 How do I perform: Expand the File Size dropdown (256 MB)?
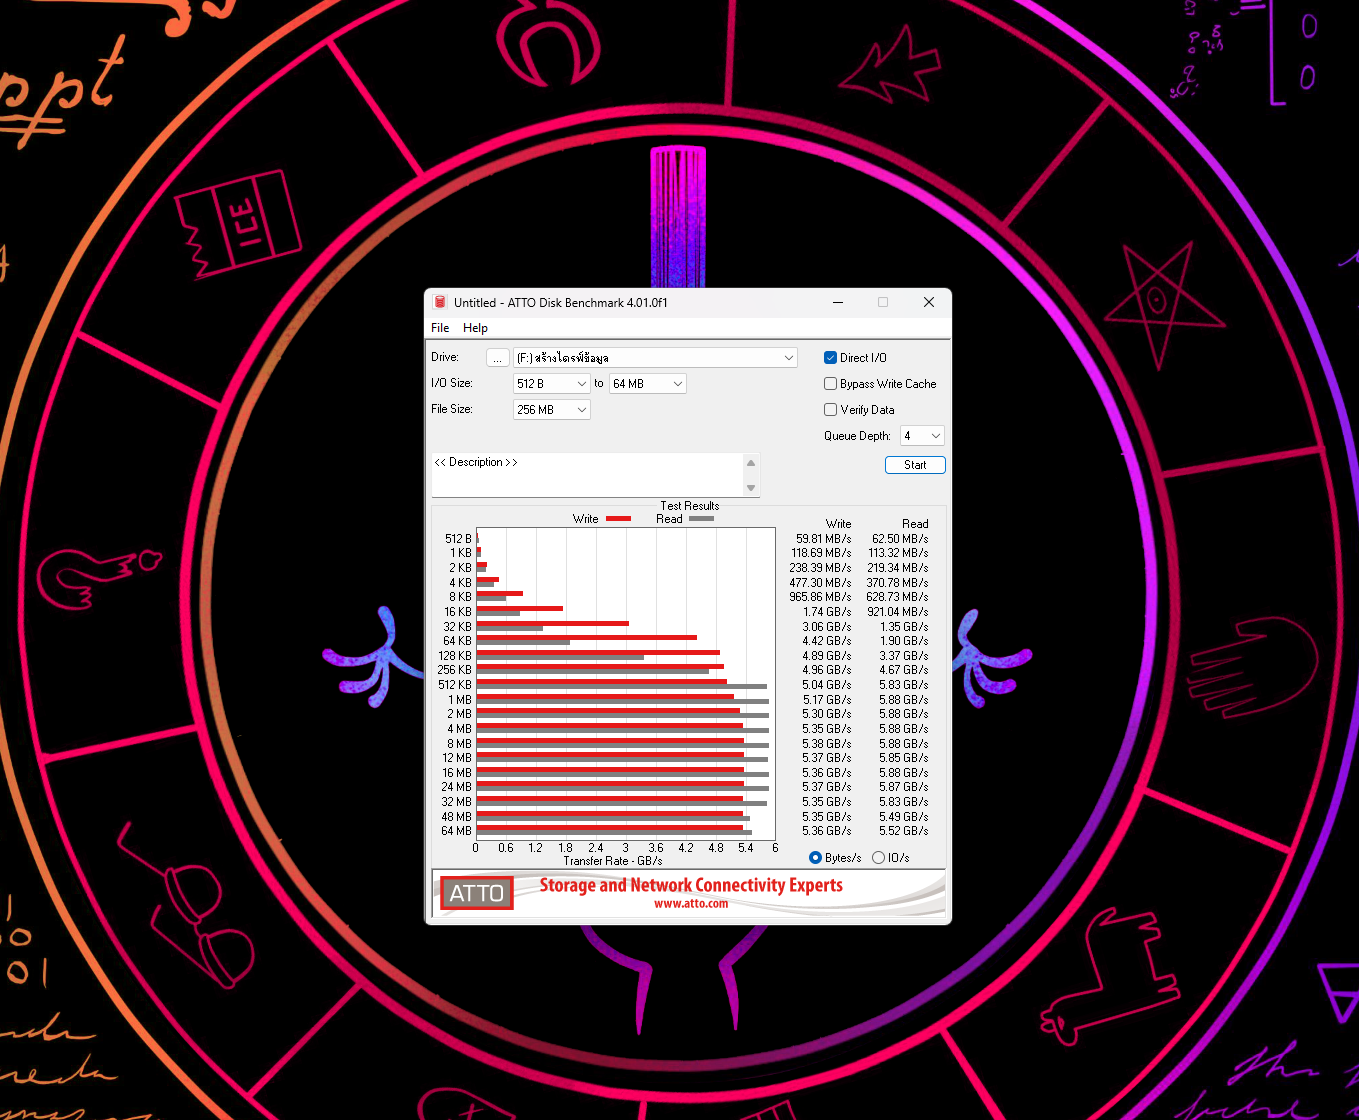pyautogui.click(x=551, y=410)
